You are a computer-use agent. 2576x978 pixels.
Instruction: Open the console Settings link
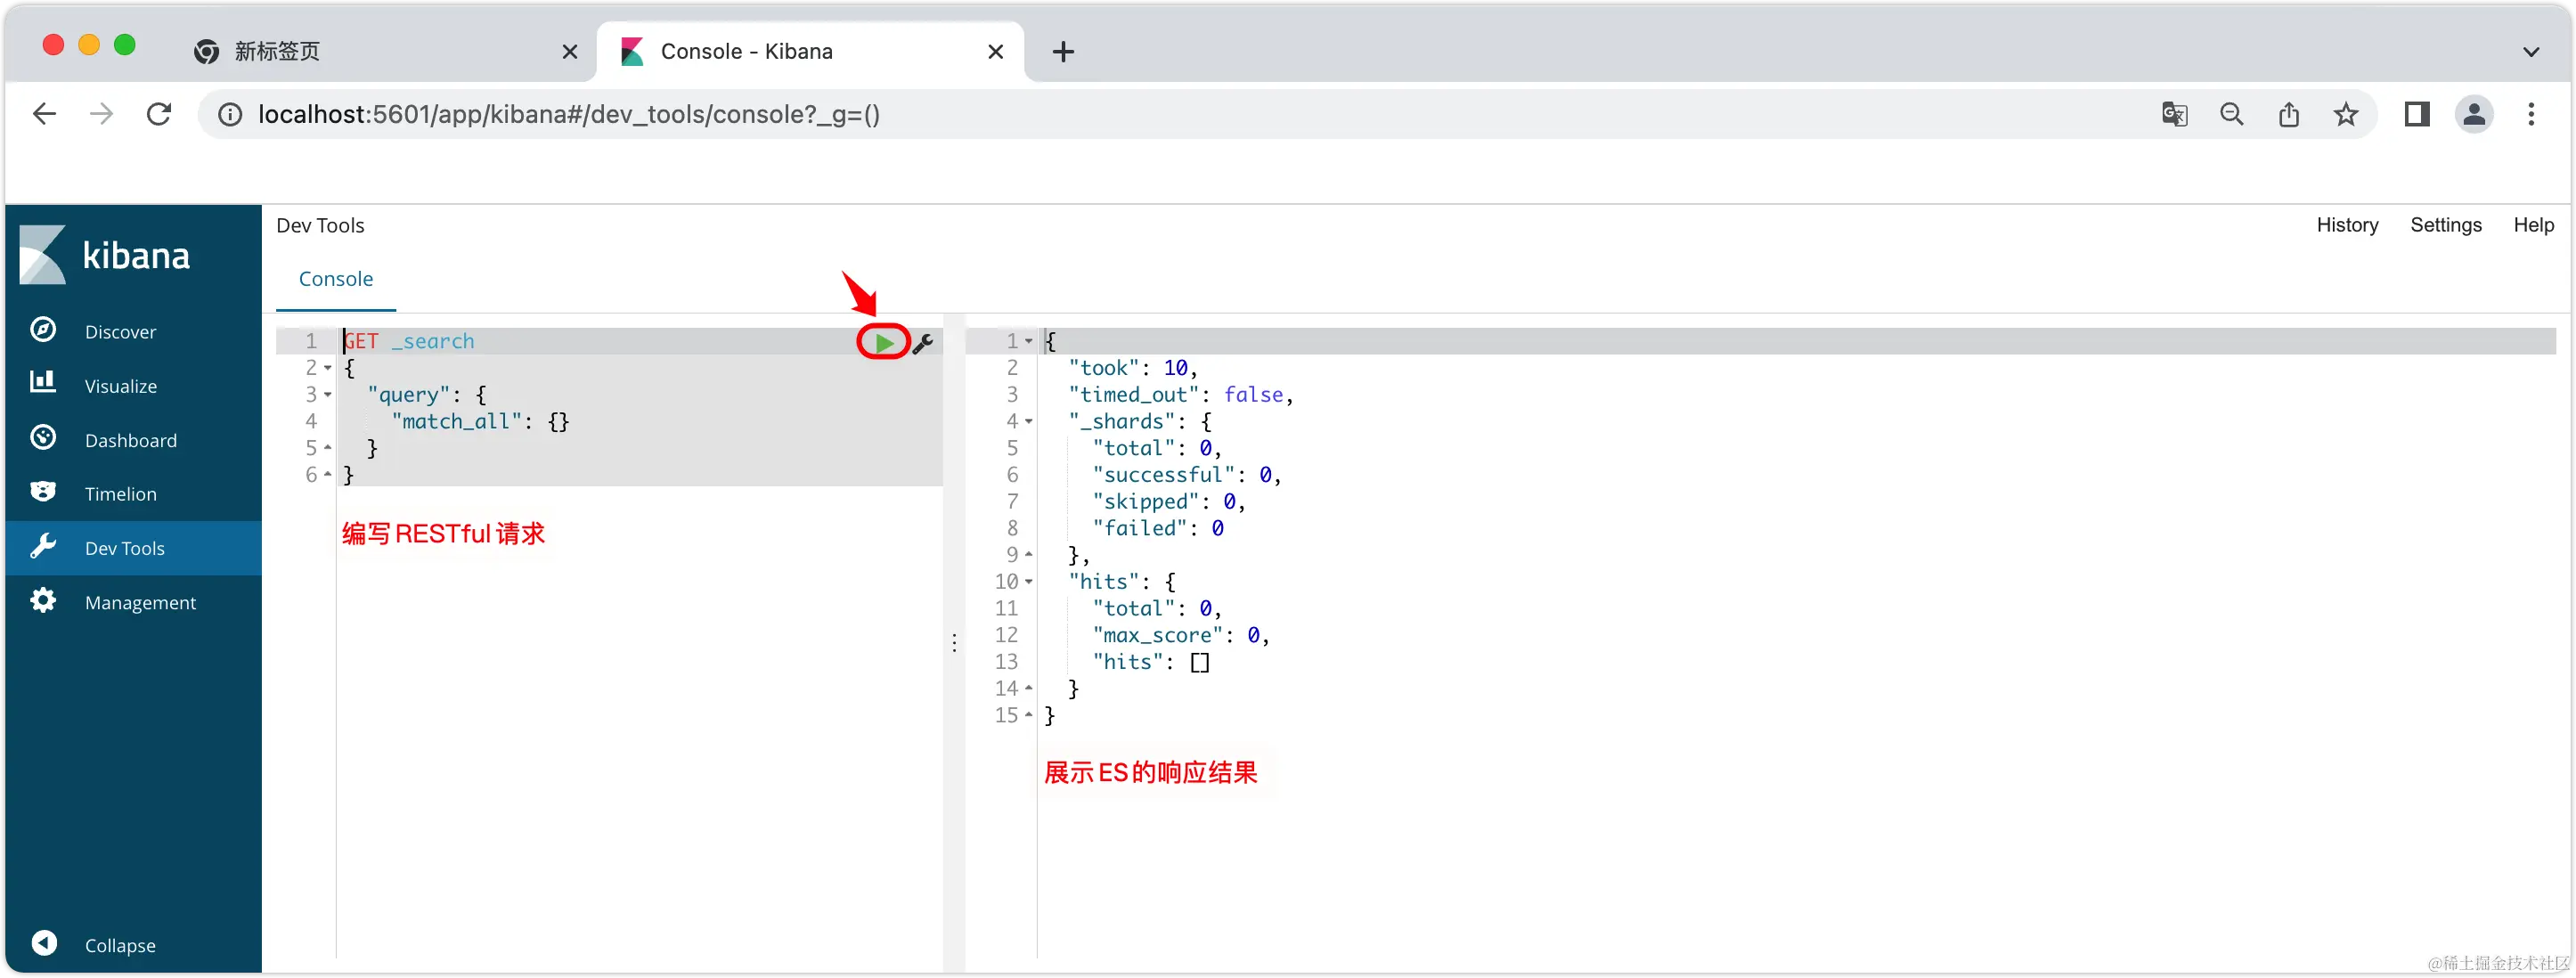pyautogui.click(x=2445, y=225)
